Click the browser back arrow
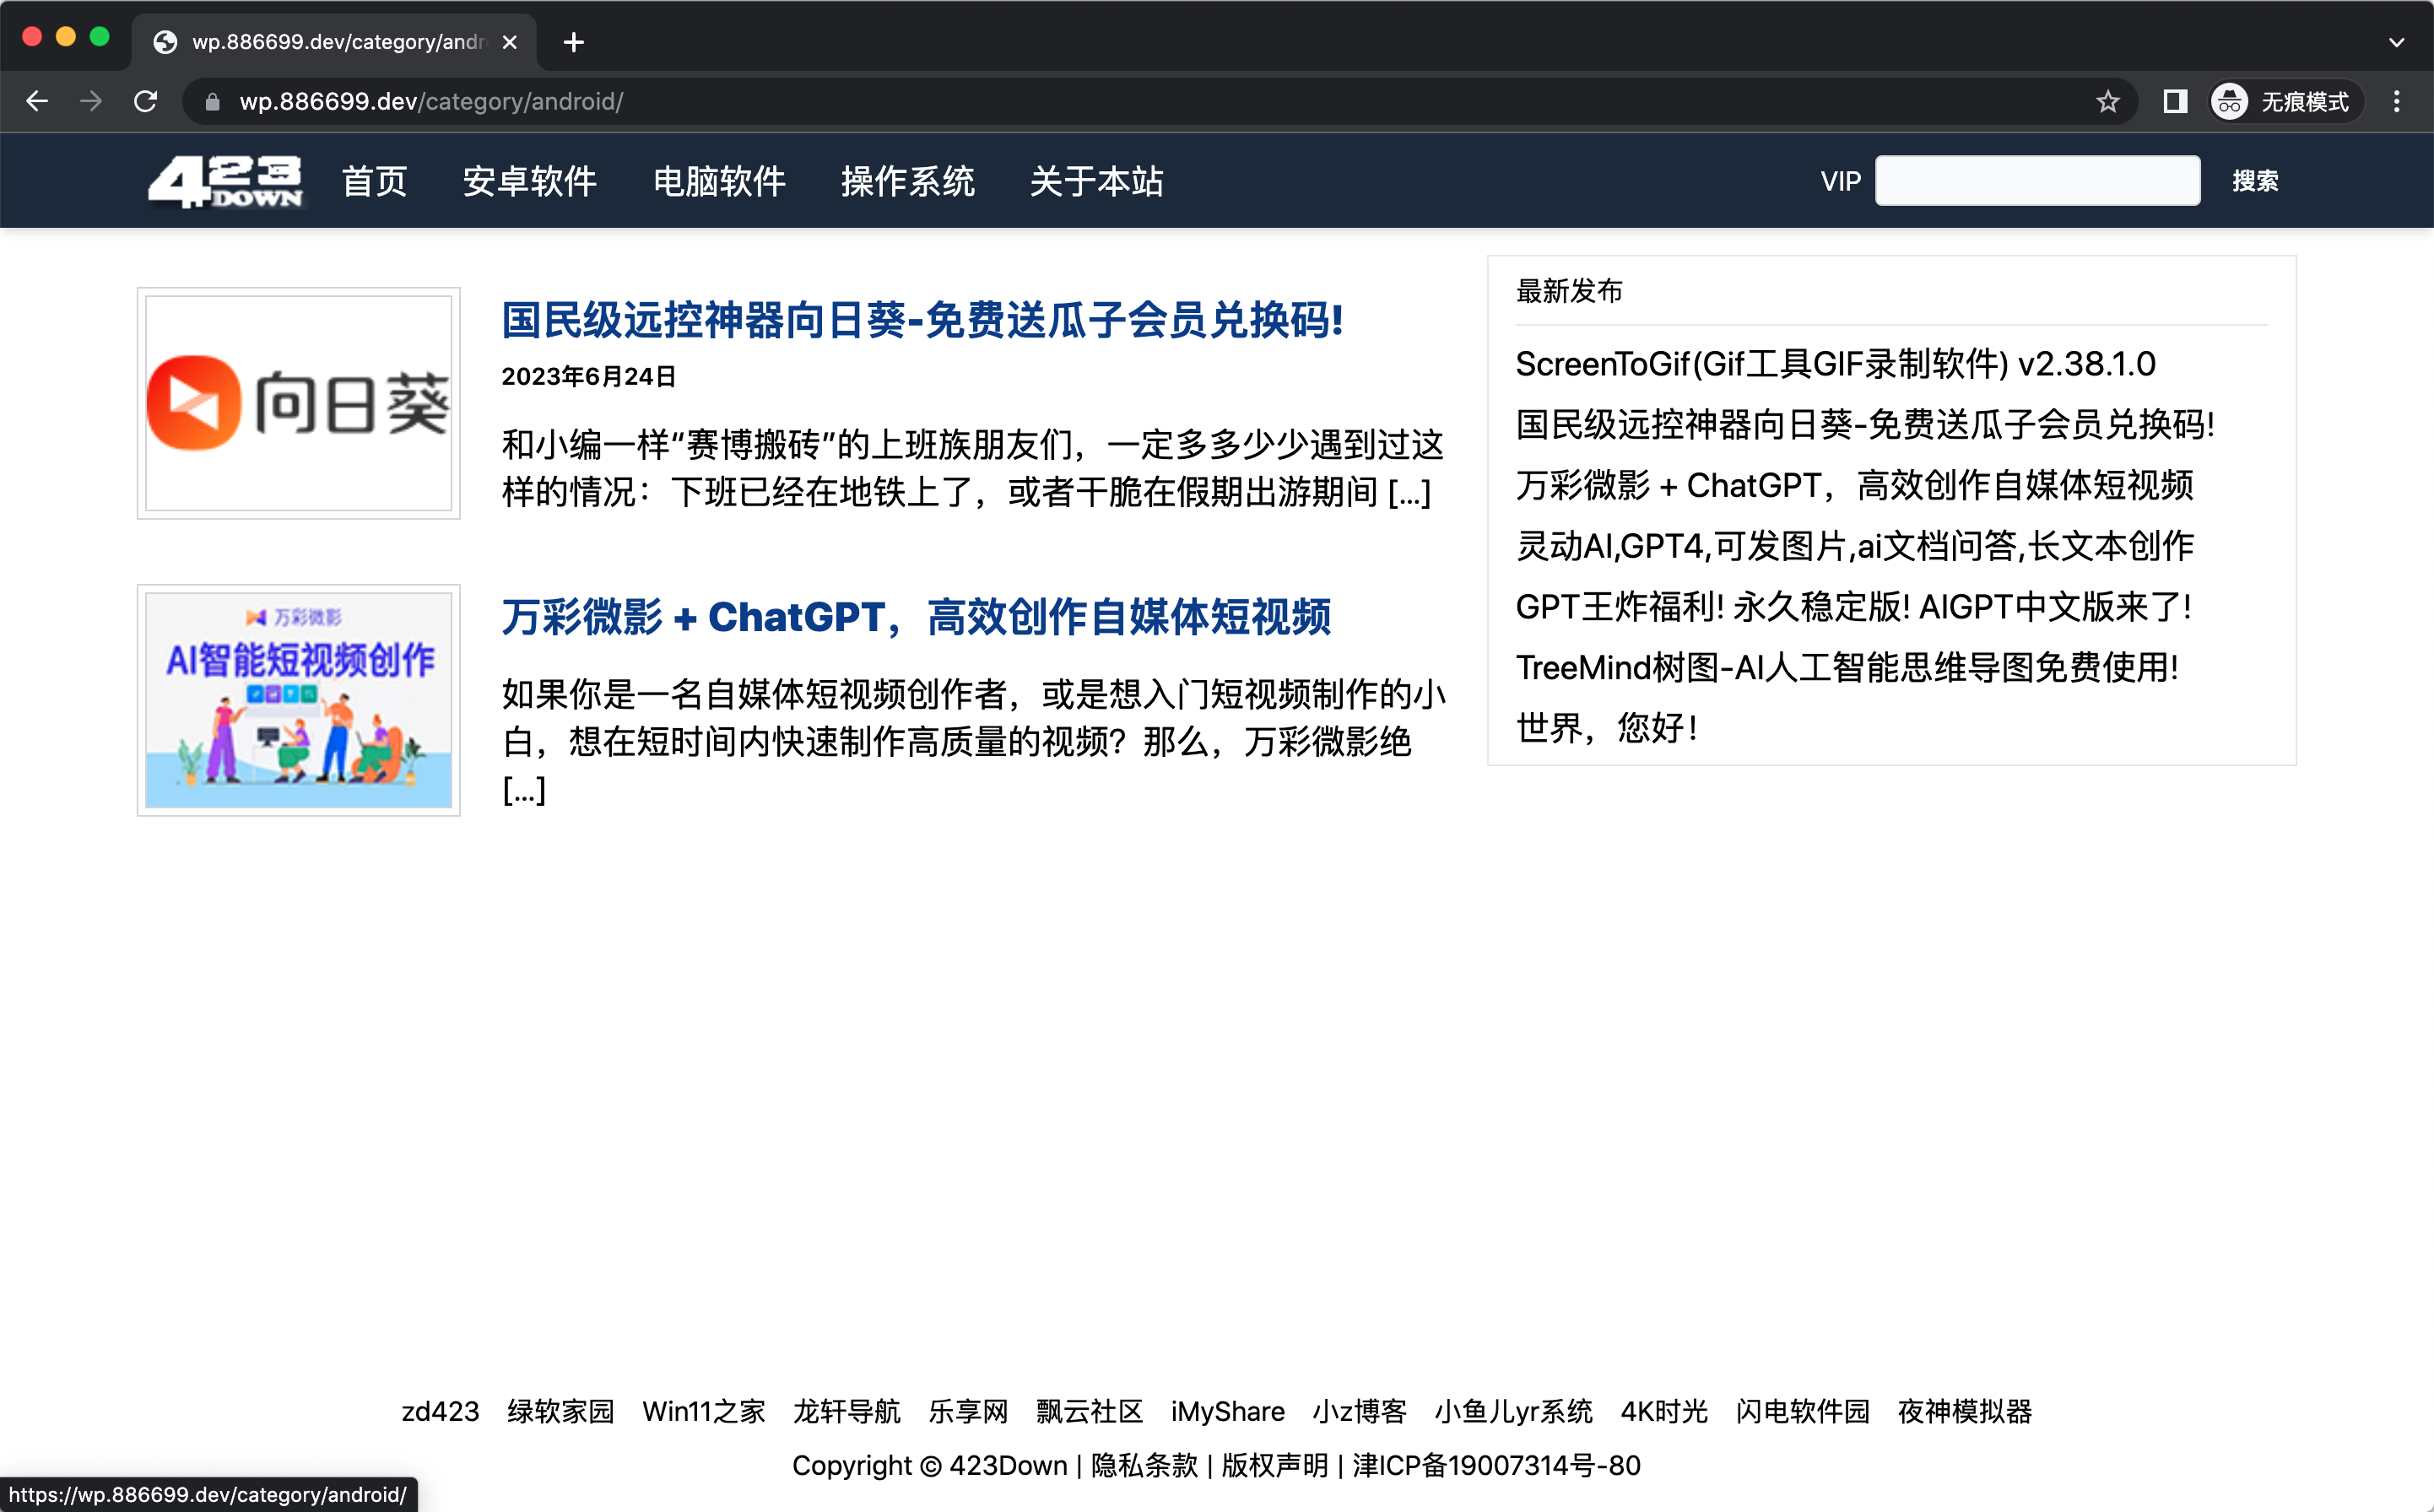The height and width of the screenshot is (1512, 2434). (37, 101)
